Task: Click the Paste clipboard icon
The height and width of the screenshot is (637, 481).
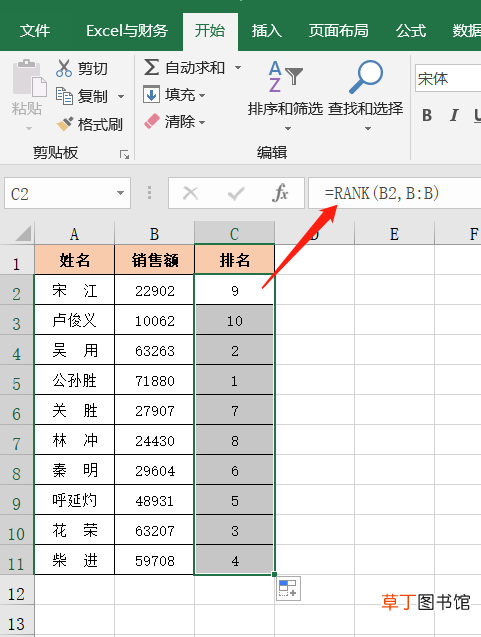Action: 29,78
